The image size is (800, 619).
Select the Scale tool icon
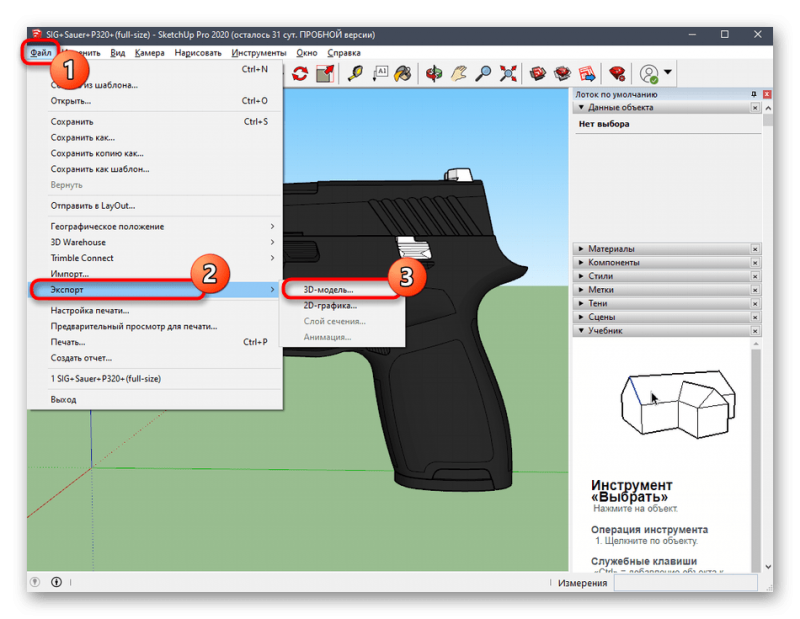tap(325, 74)
